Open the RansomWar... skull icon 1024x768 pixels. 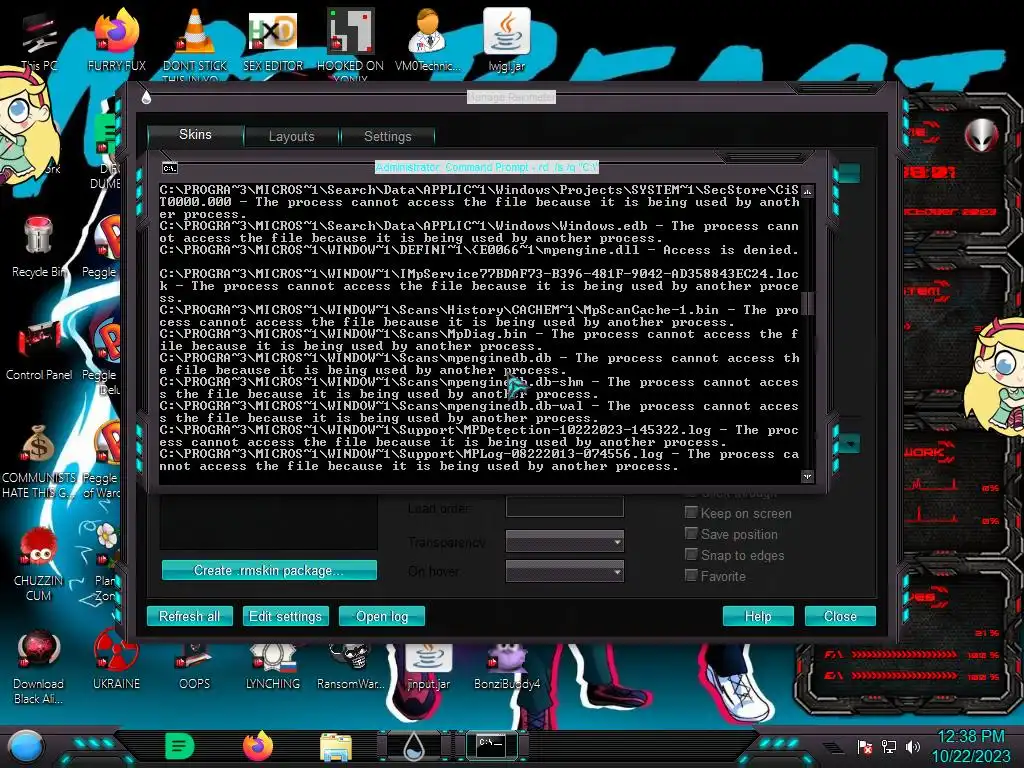coord(351,666)
